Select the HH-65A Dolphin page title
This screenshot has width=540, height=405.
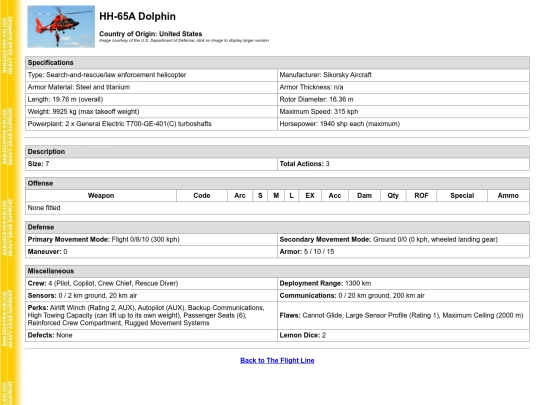coord(137,16)
